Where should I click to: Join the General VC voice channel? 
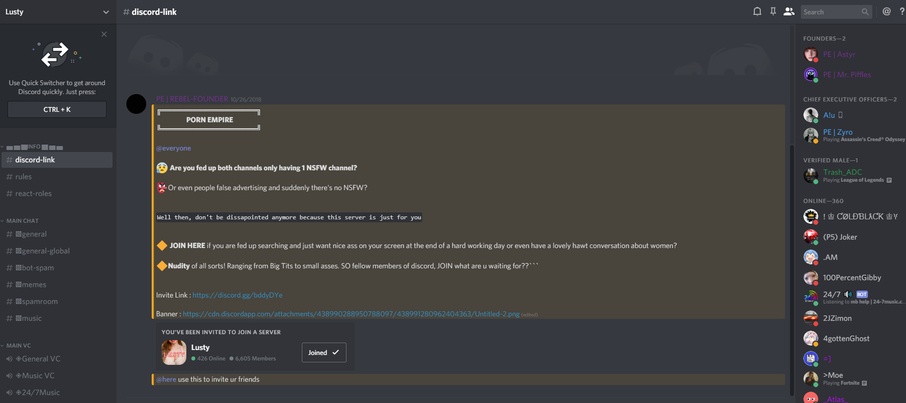tap(40, 359)
